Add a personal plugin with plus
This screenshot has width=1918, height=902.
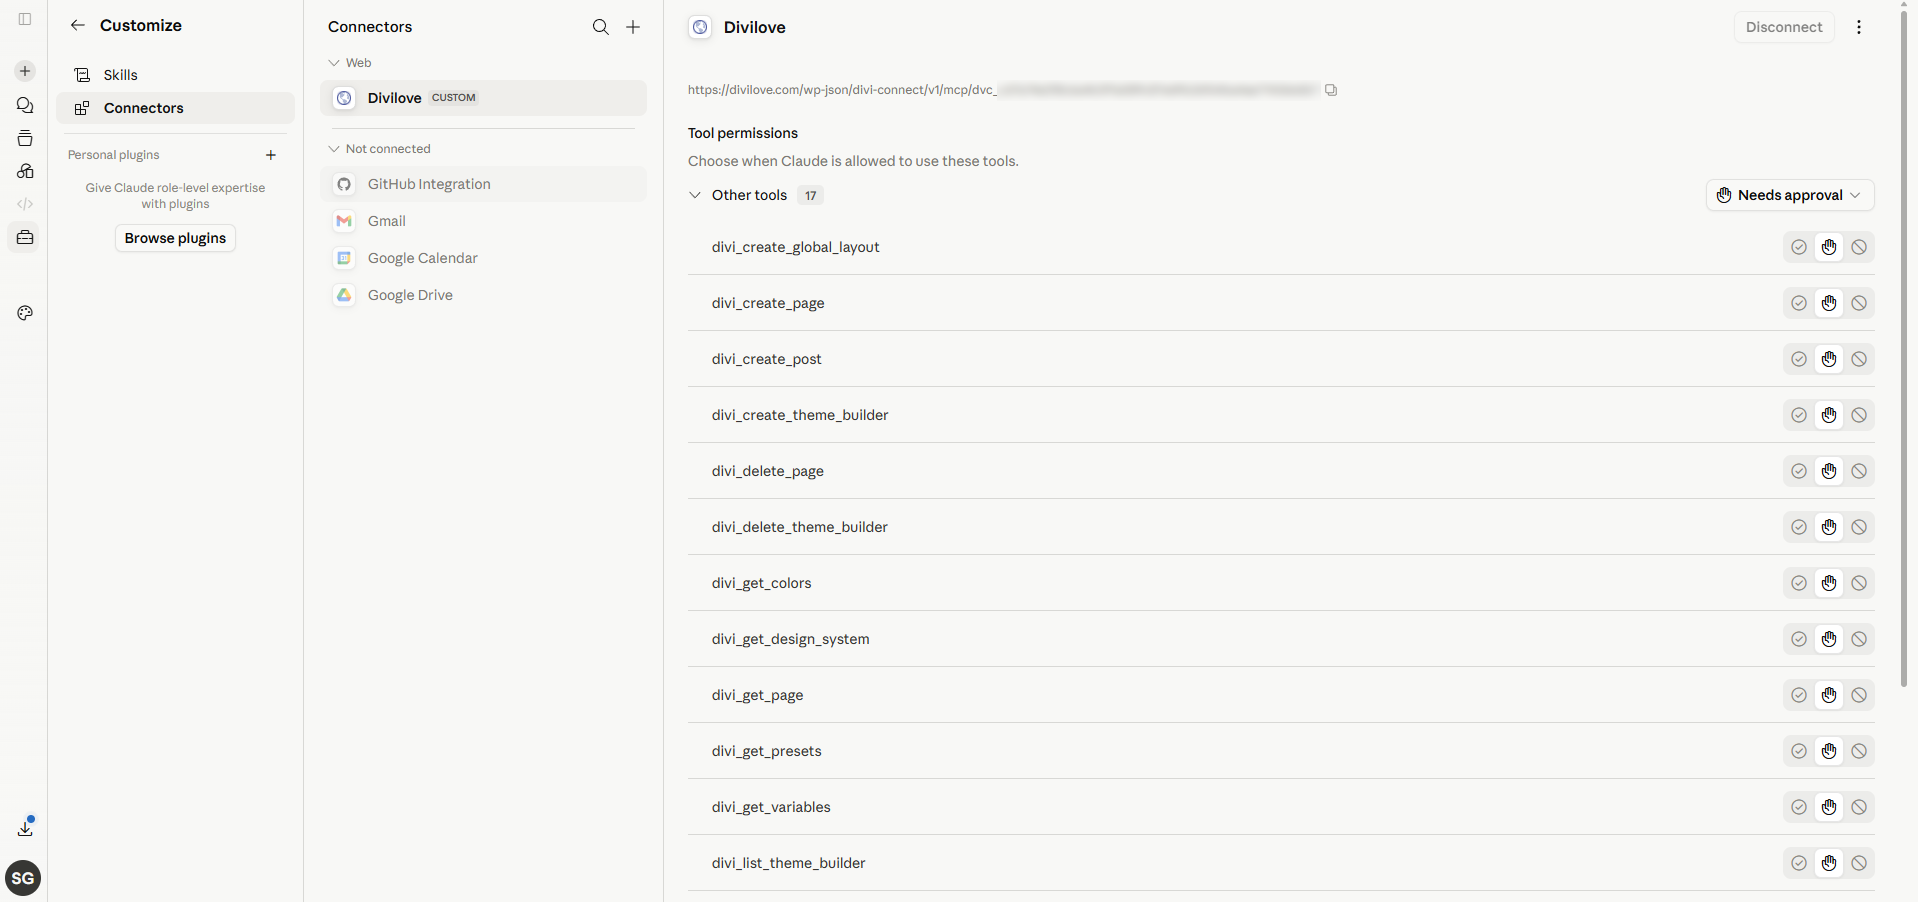[x=271, y=155]
